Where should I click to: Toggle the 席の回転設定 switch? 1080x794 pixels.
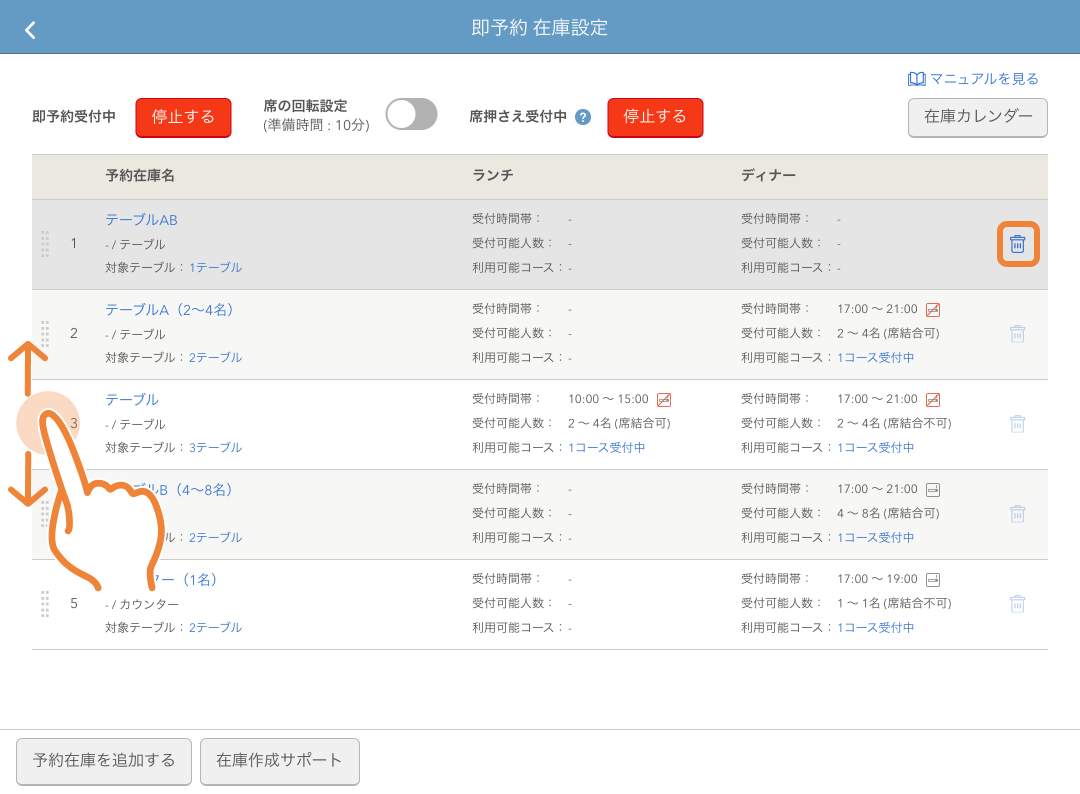click(x=410, y=114)
